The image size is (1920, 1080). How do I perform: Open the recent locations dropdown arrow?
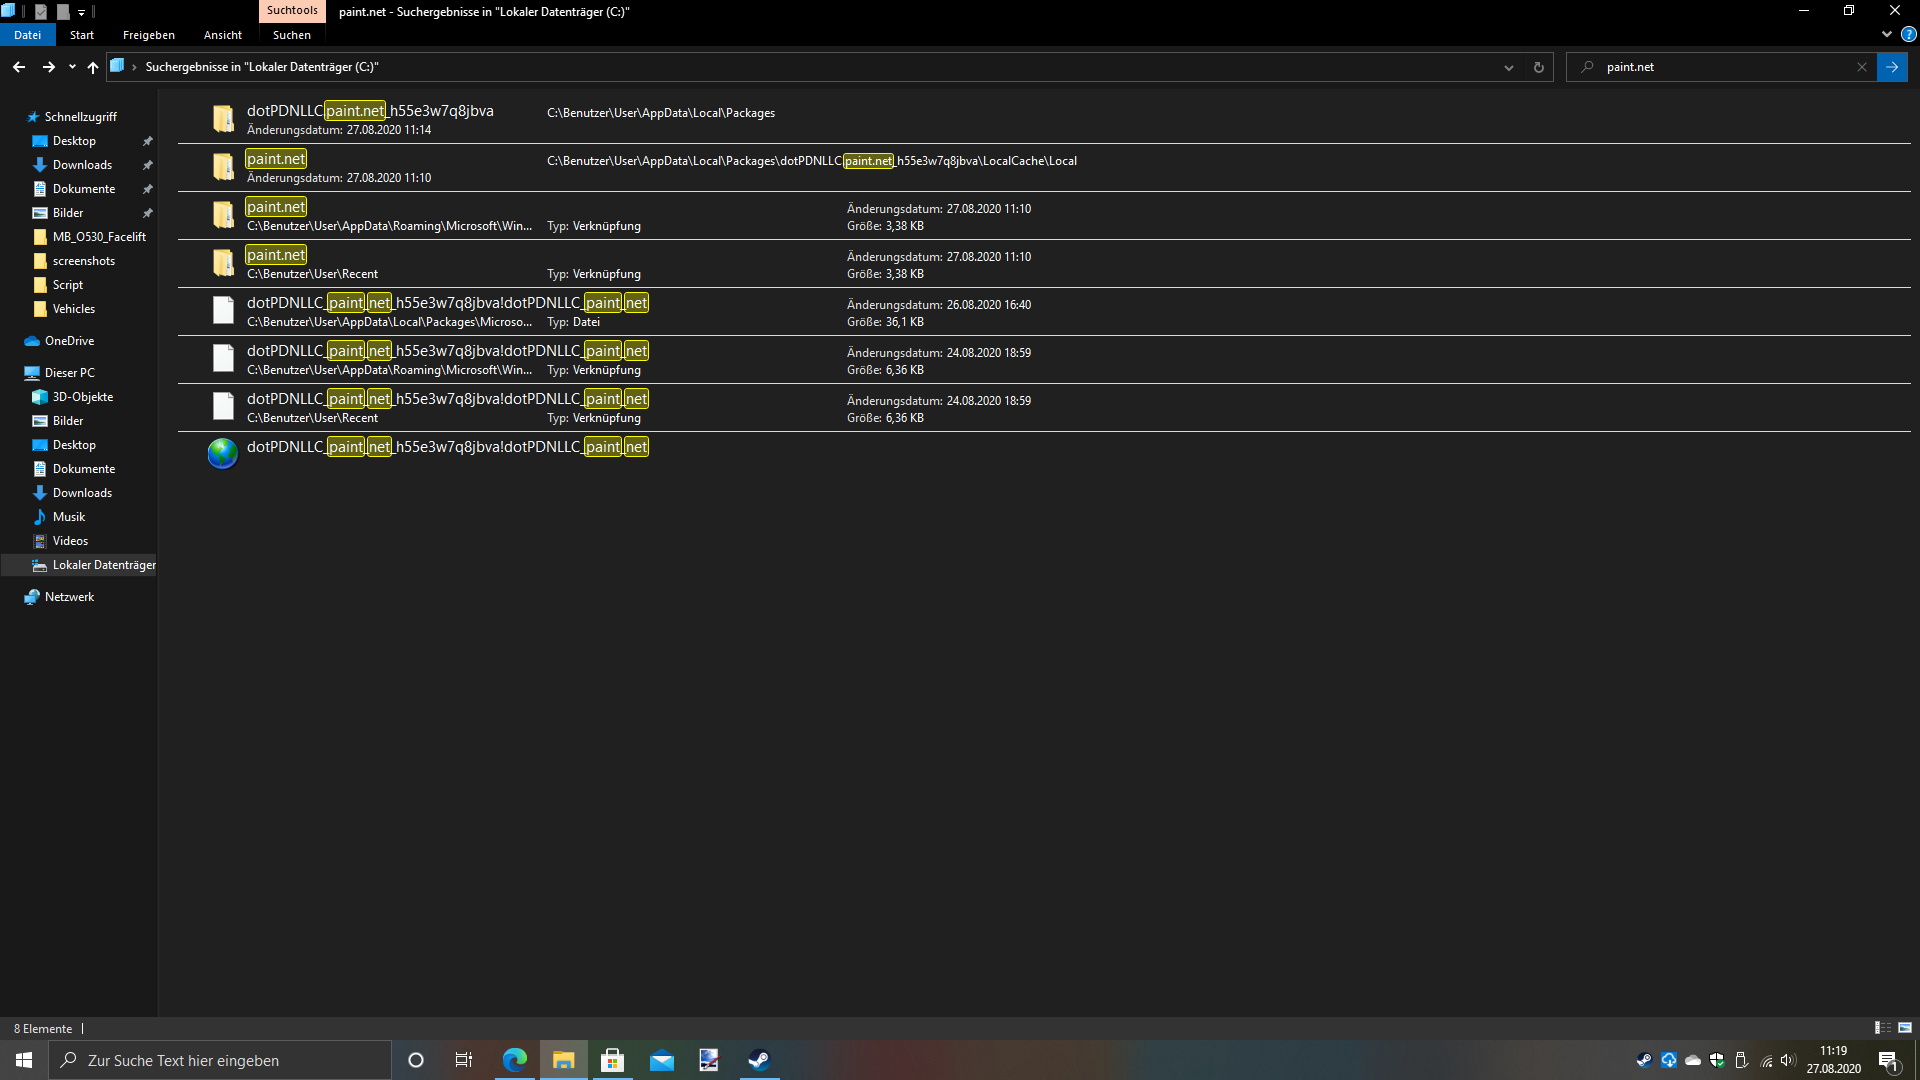pos(72,67)
